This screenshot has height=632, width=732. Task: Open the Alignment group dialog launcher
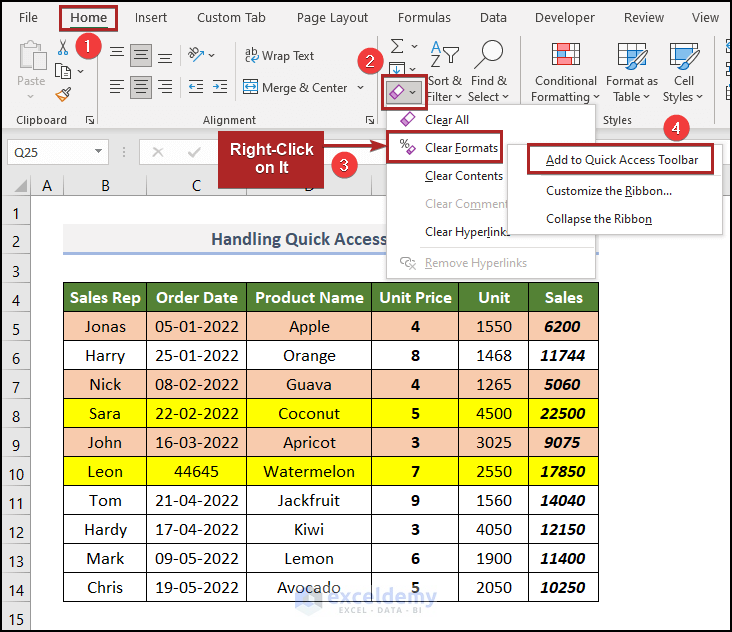(x=371, y=120)
